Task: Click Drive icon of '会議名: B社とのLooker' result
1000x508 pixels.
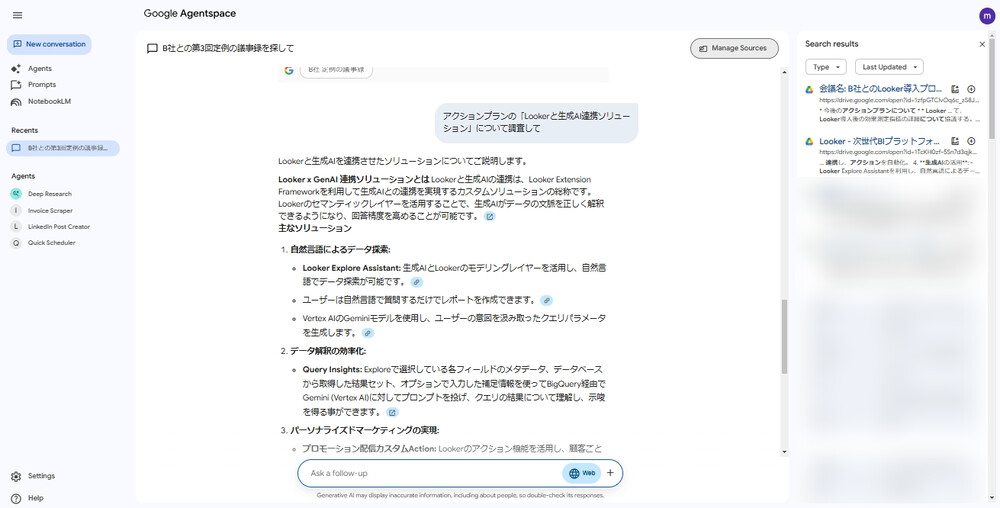Action: (x=809, y=90)
